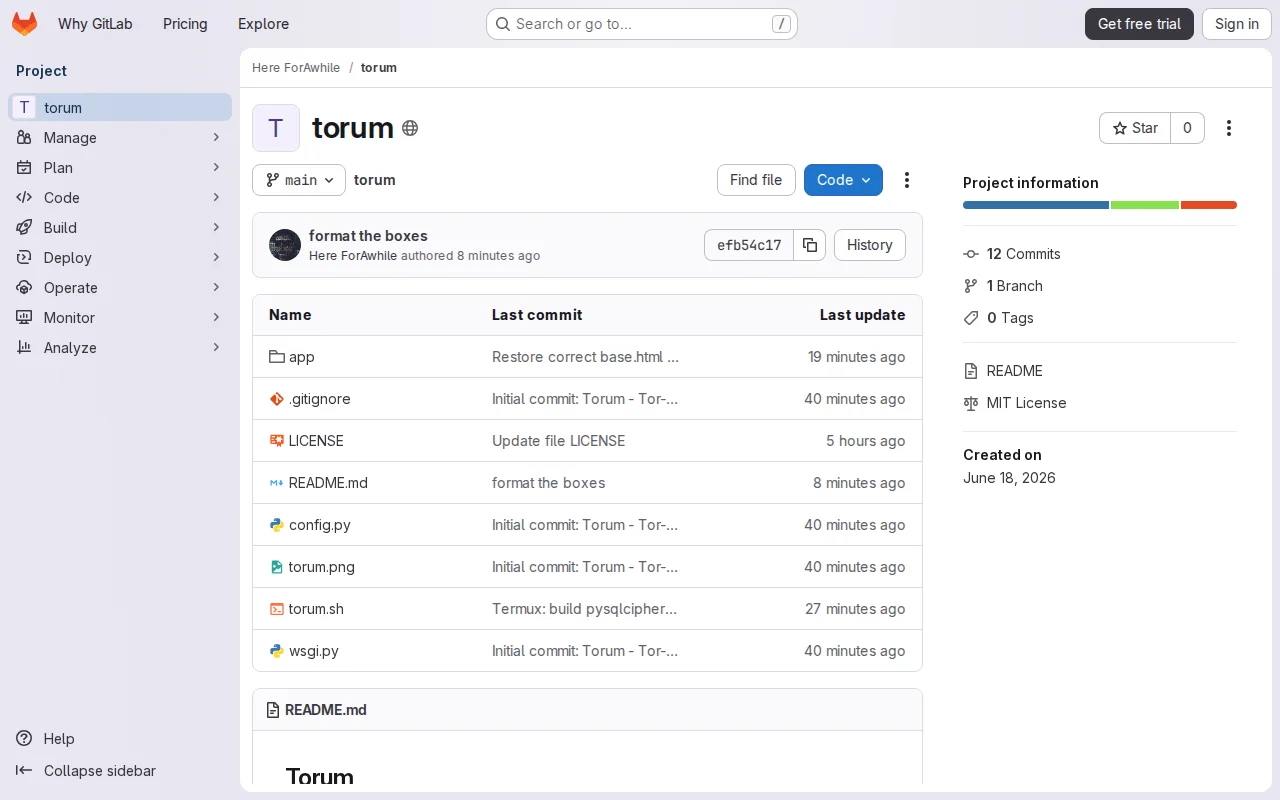Open the app folder

click(x=302, y=357)
